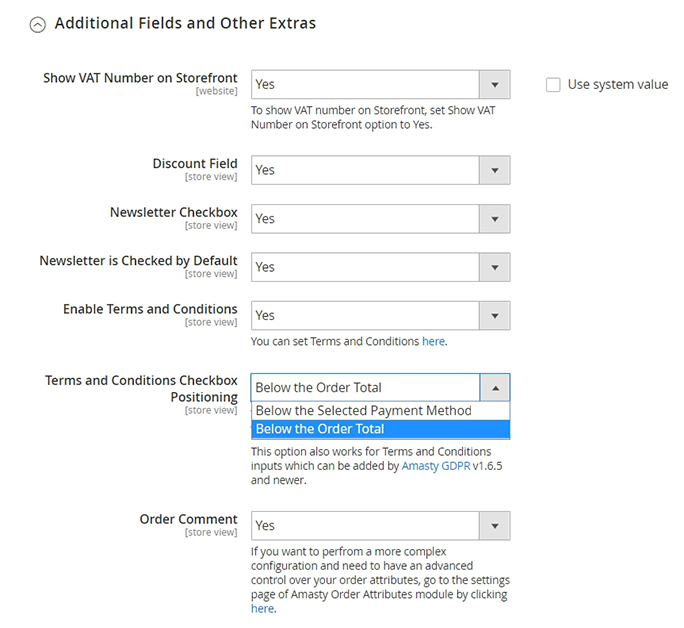The image size is (684, 628).
Task: Collapse the Additional Fields and Other Extras section
Action: (38, 25)
